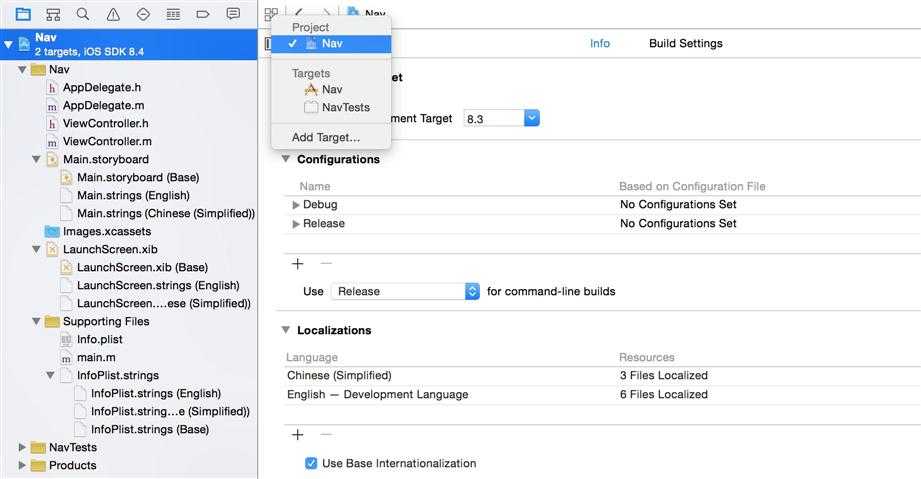Collapse the Localizations section
Viewport: 921px width, 479px height.
click(285, 330)
